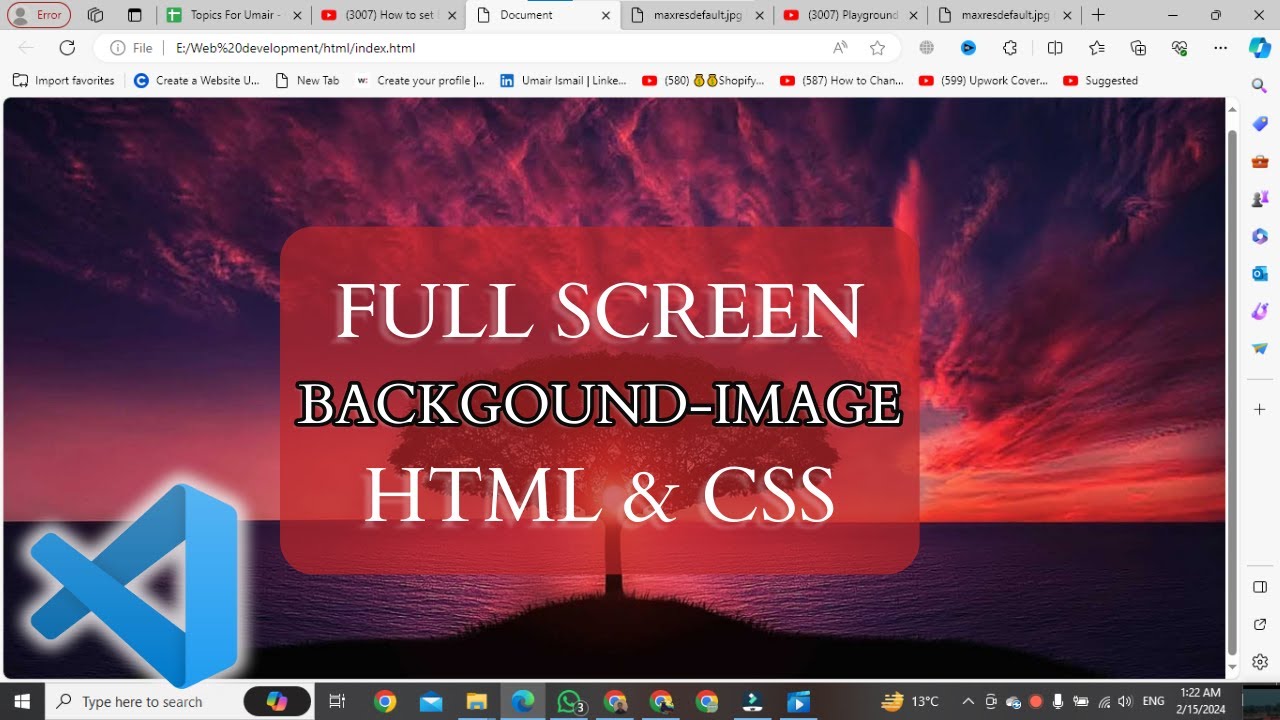Image resolution: width=1280 pixels, height=720 pixels.
Task: Open Task View on taskbar
Action: (337, 701)
